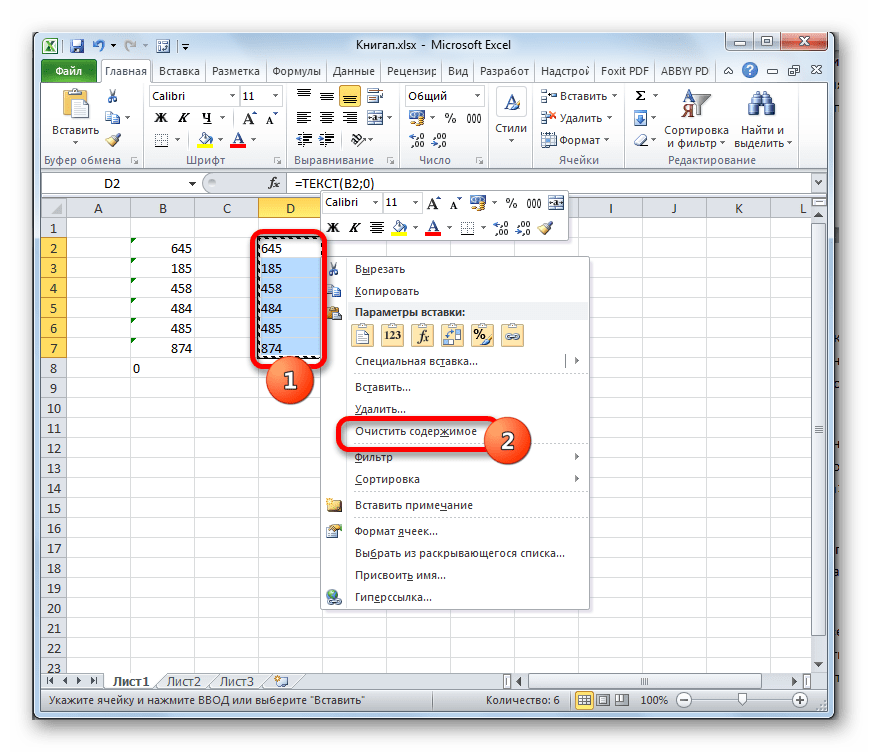Toggle center alignment in mini toolbar
Image resolution: width=871 pixels, height=752 pixels.
(x=377, y=228)
